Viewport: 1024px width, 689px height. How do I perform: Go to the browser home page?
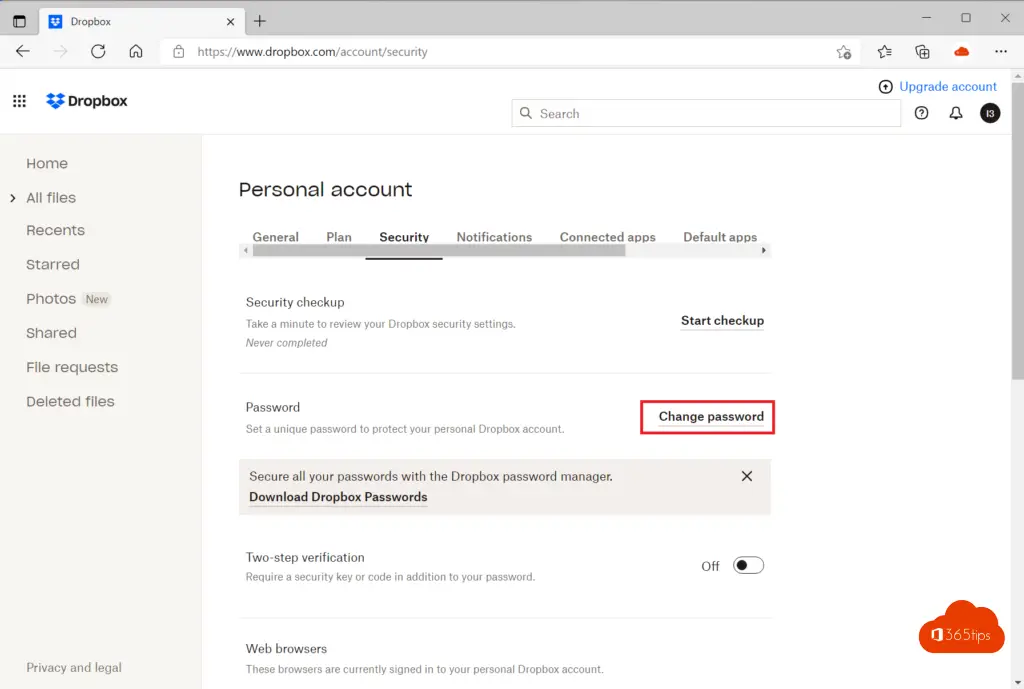(136, 51)
